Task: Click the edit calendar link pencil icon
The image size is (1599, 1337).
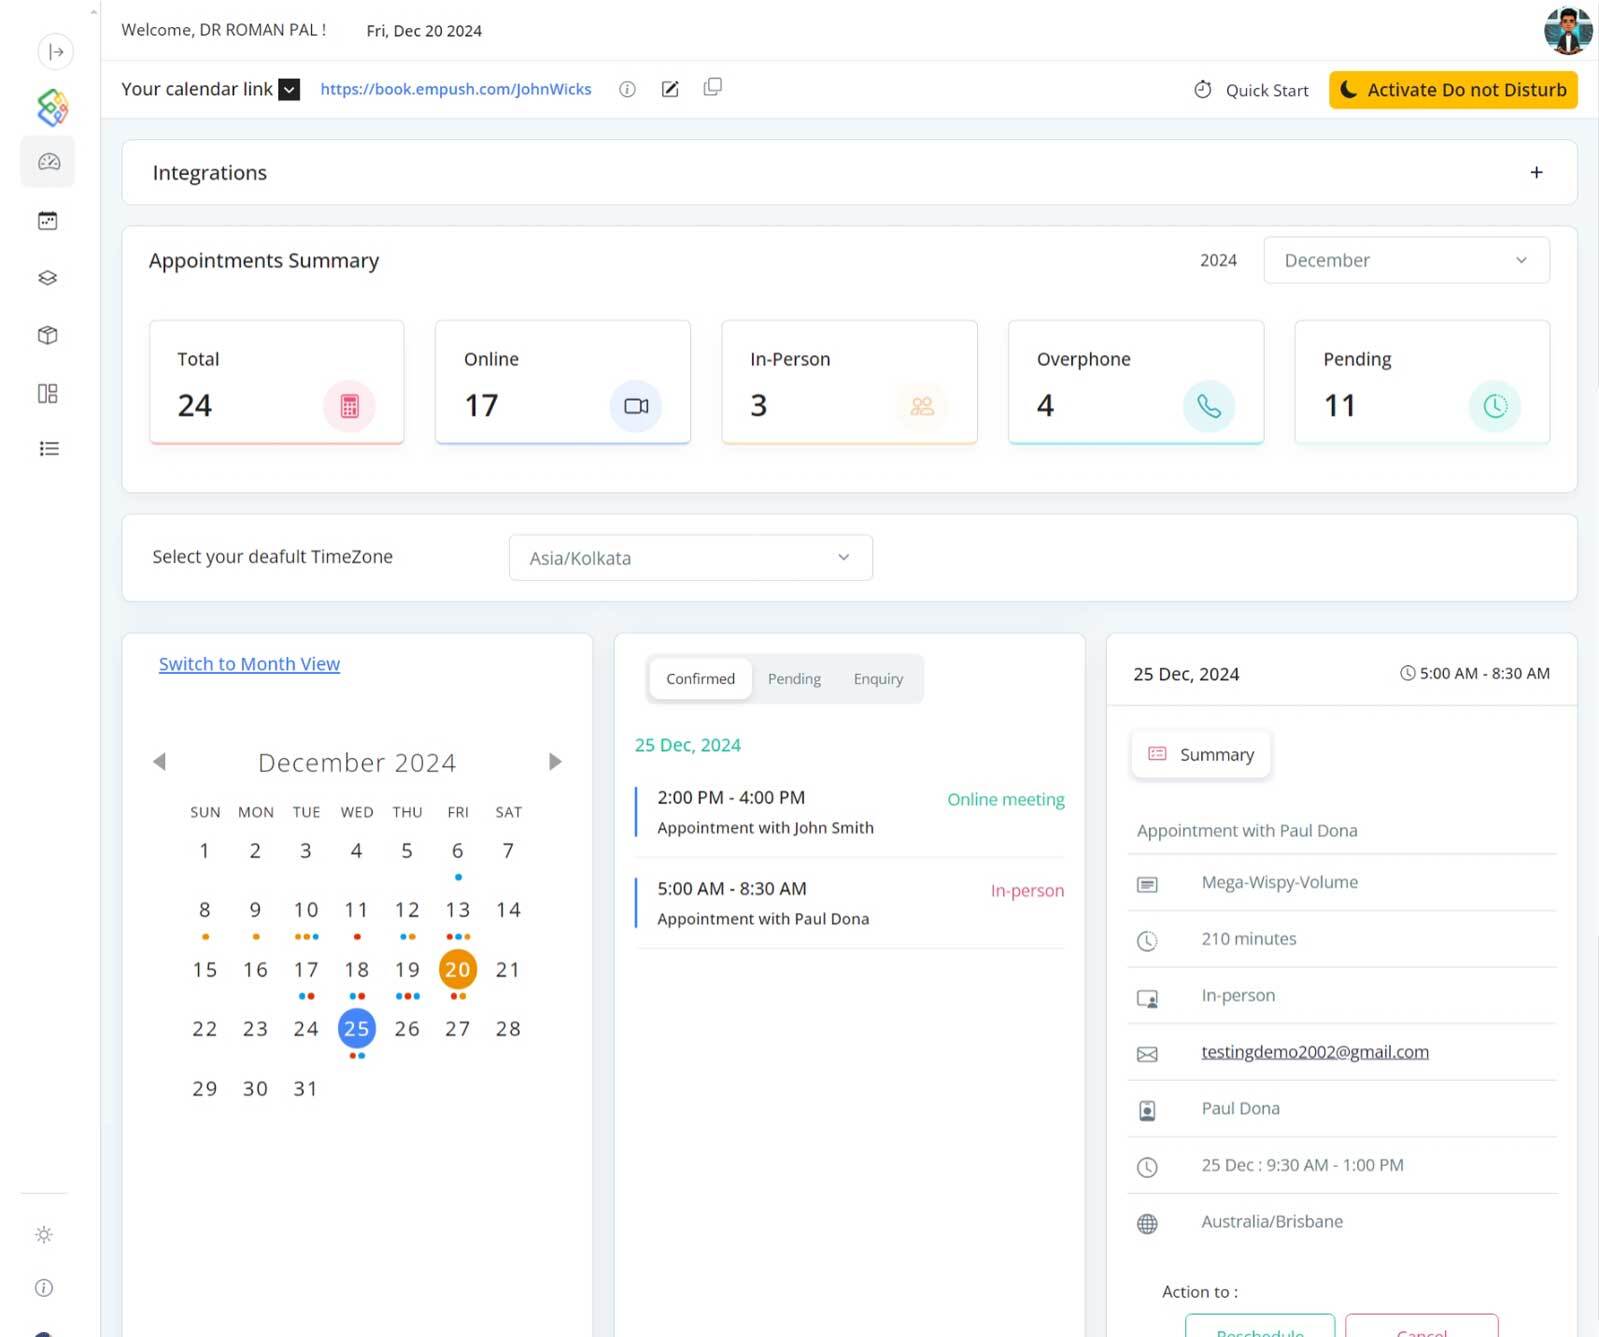Action: click(x=670, y=89)
